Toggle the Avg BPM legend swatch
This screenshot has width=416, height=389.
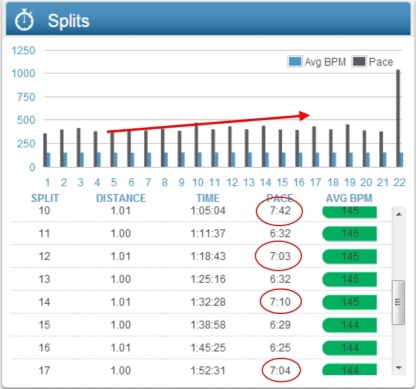[x=295, y=62]
